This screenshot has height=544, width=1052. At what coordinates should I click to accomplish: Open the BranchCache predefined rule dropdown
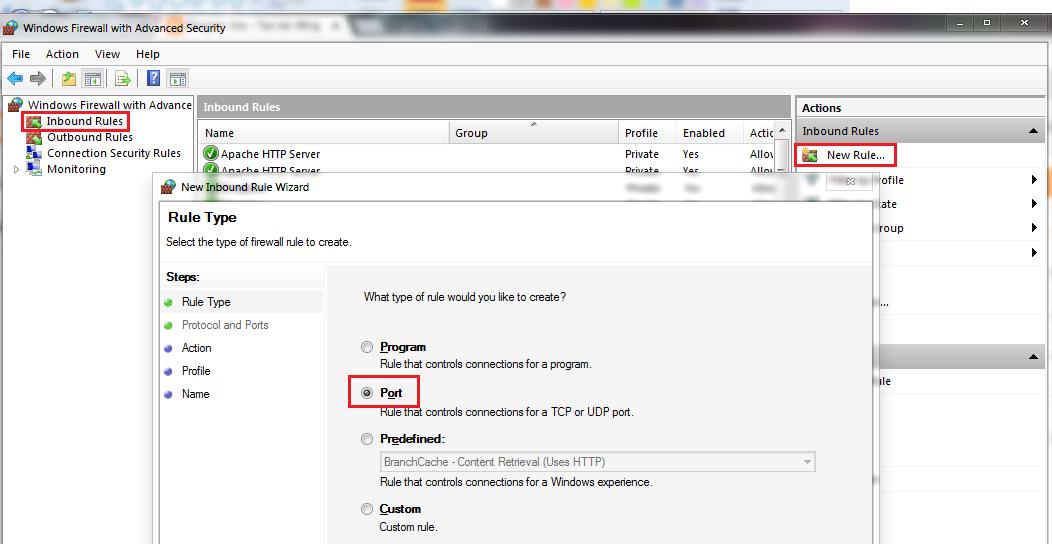tap(597, 461)
